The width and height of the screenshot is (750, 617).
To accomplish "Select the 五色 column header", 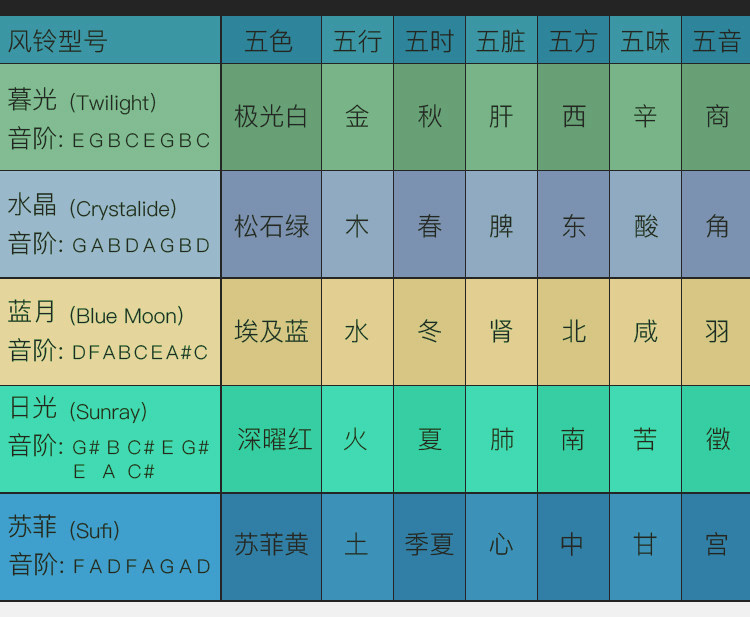I will click(x=269, y=41).
